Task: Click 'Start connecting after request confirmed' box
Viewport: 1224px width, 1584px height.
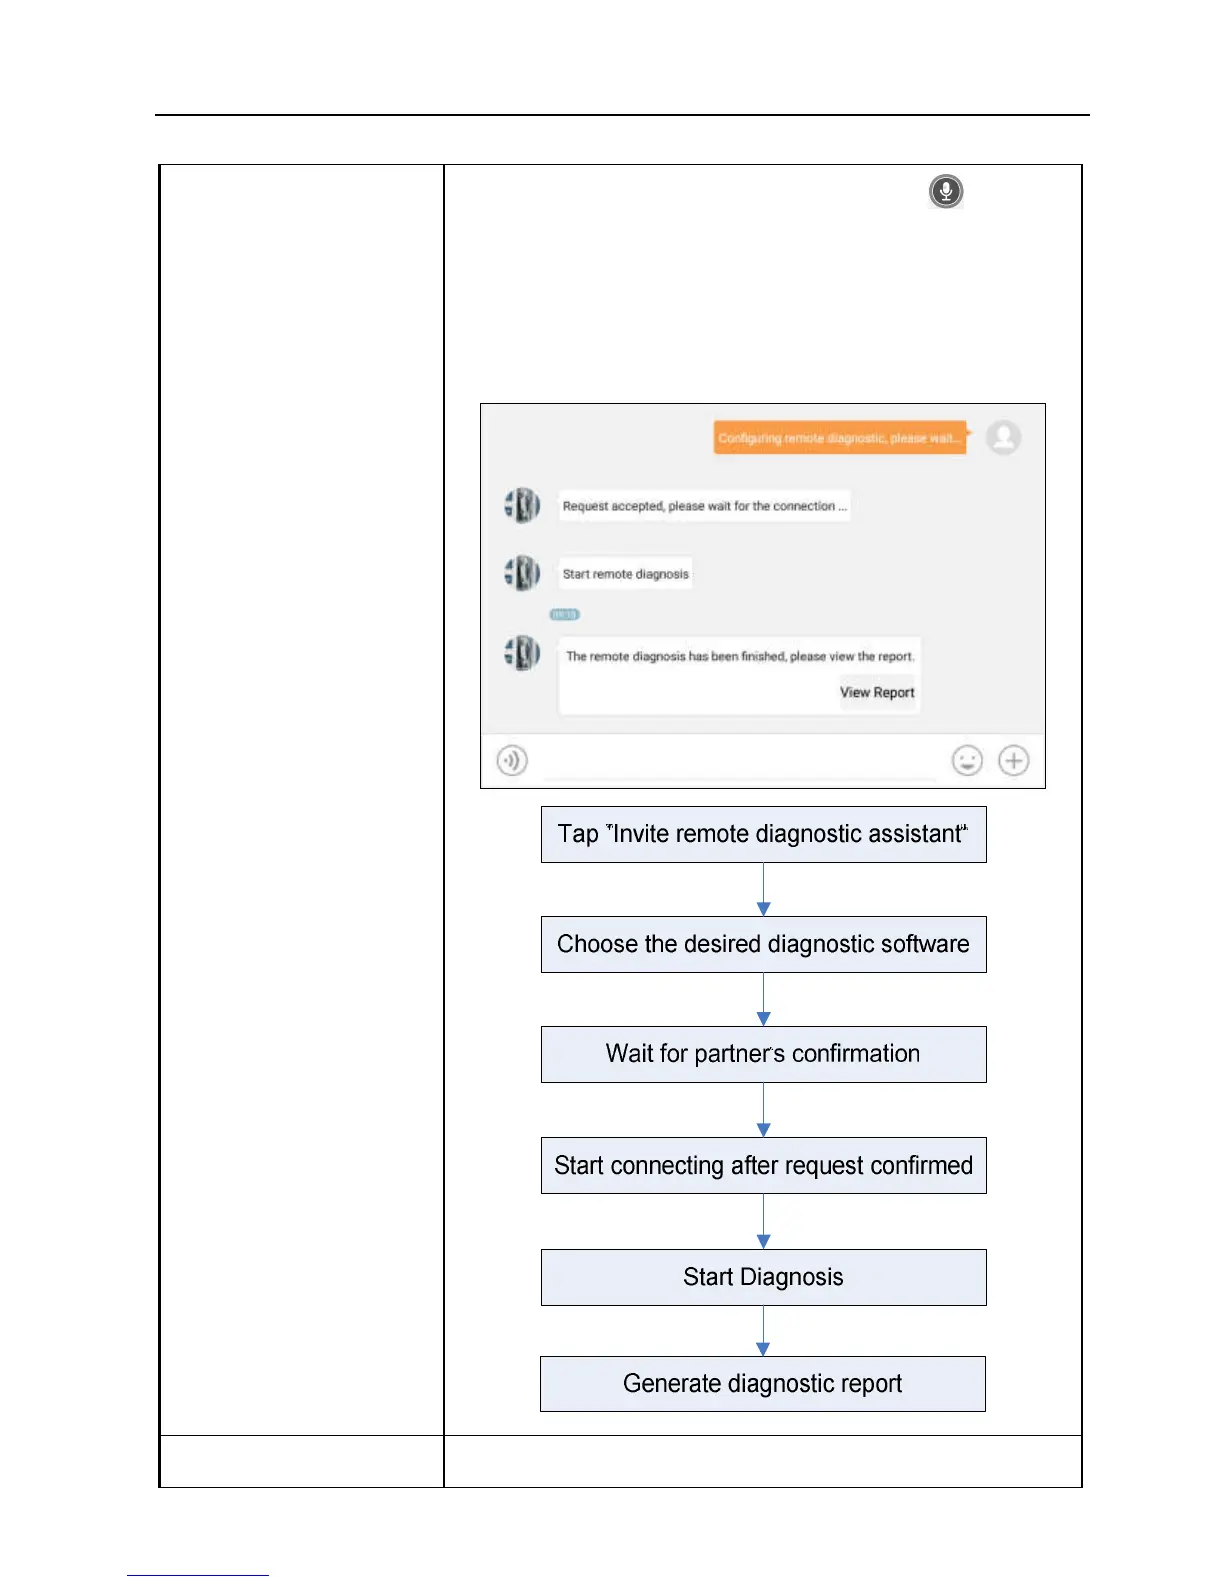Action: 763,1165
